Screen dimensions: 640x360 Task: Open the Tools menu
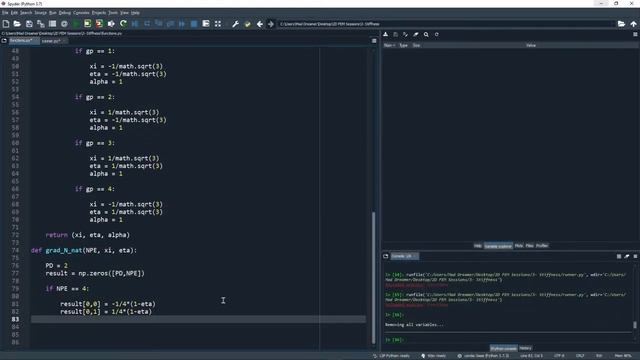coord(113,13)
